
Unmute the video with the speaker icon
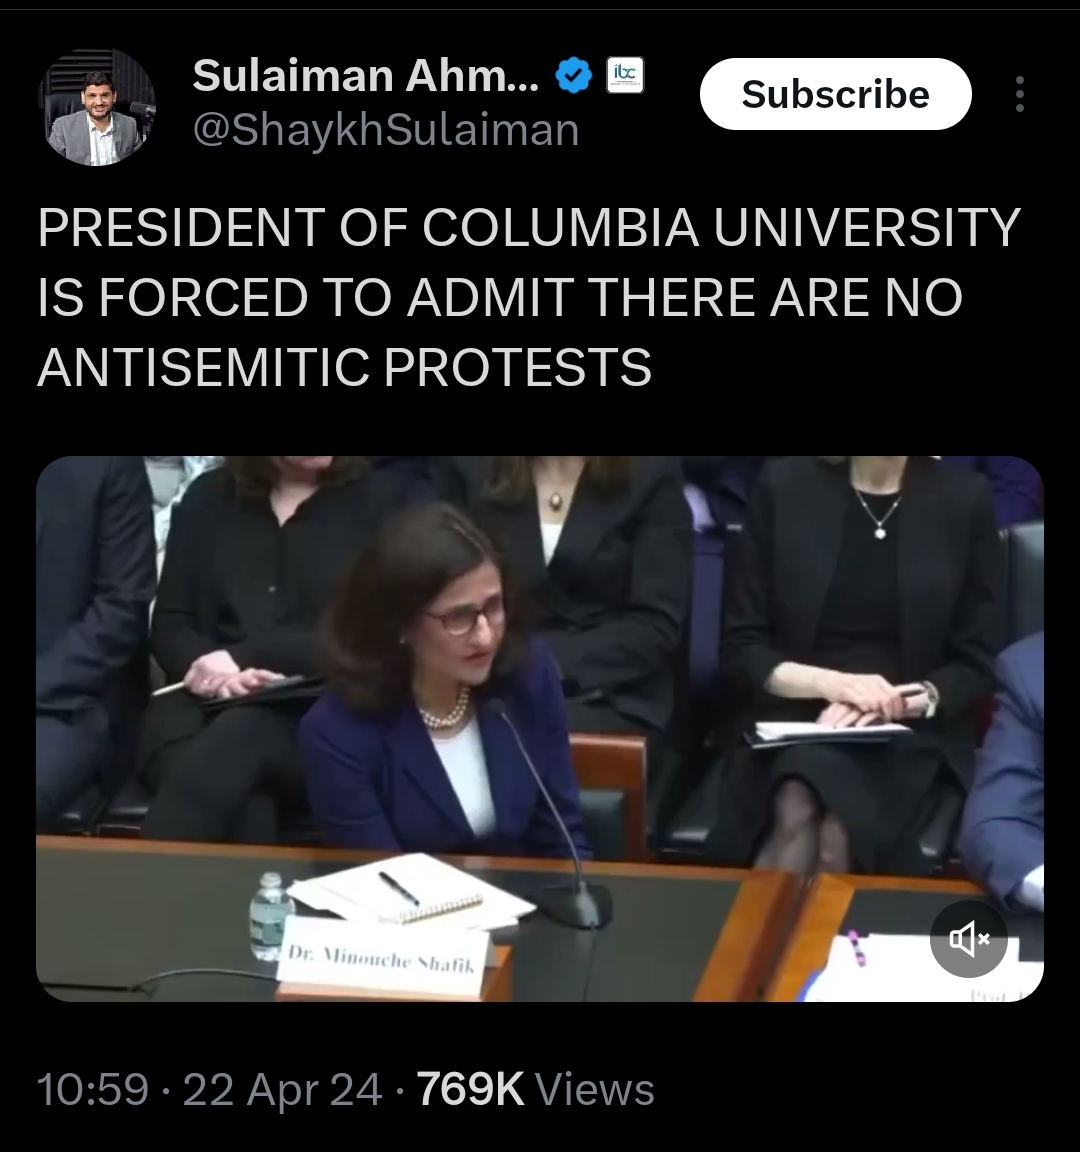(968, 938)
